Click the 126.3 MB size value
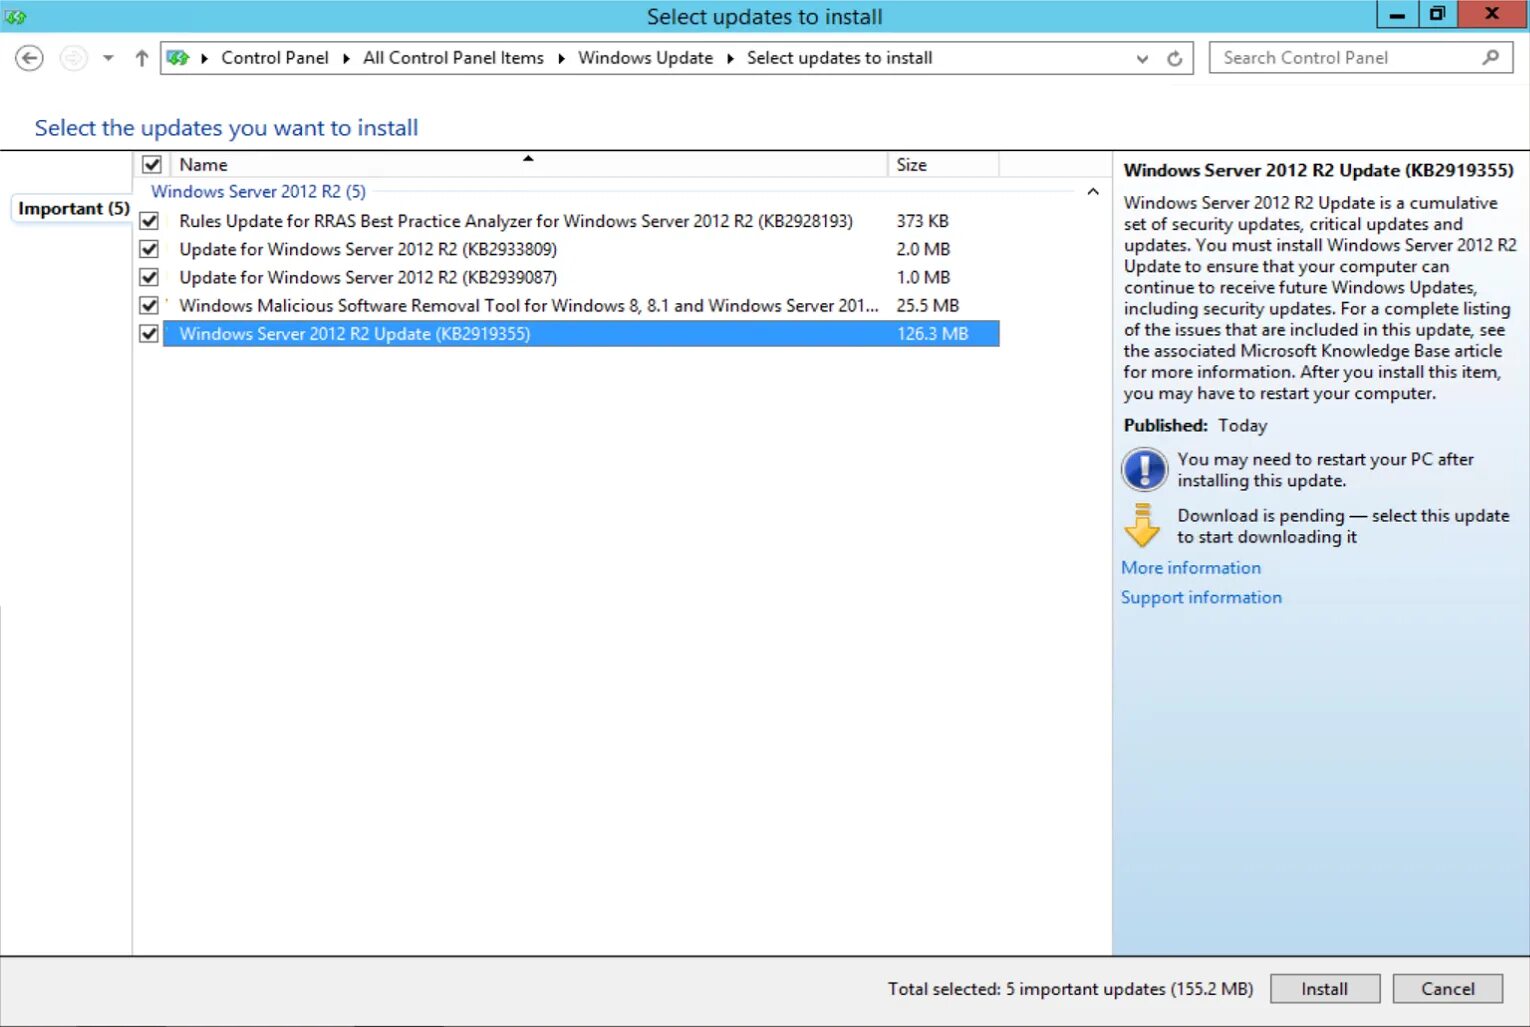Viewport: 1530px width, 1027px height. (x=932, y=333)
